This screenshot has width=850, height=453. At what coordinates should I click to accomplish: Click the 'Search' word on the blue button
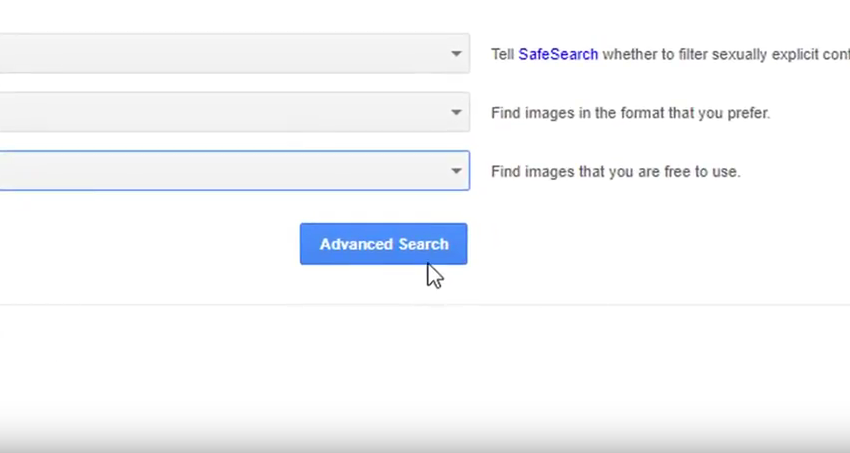[423, 244]
